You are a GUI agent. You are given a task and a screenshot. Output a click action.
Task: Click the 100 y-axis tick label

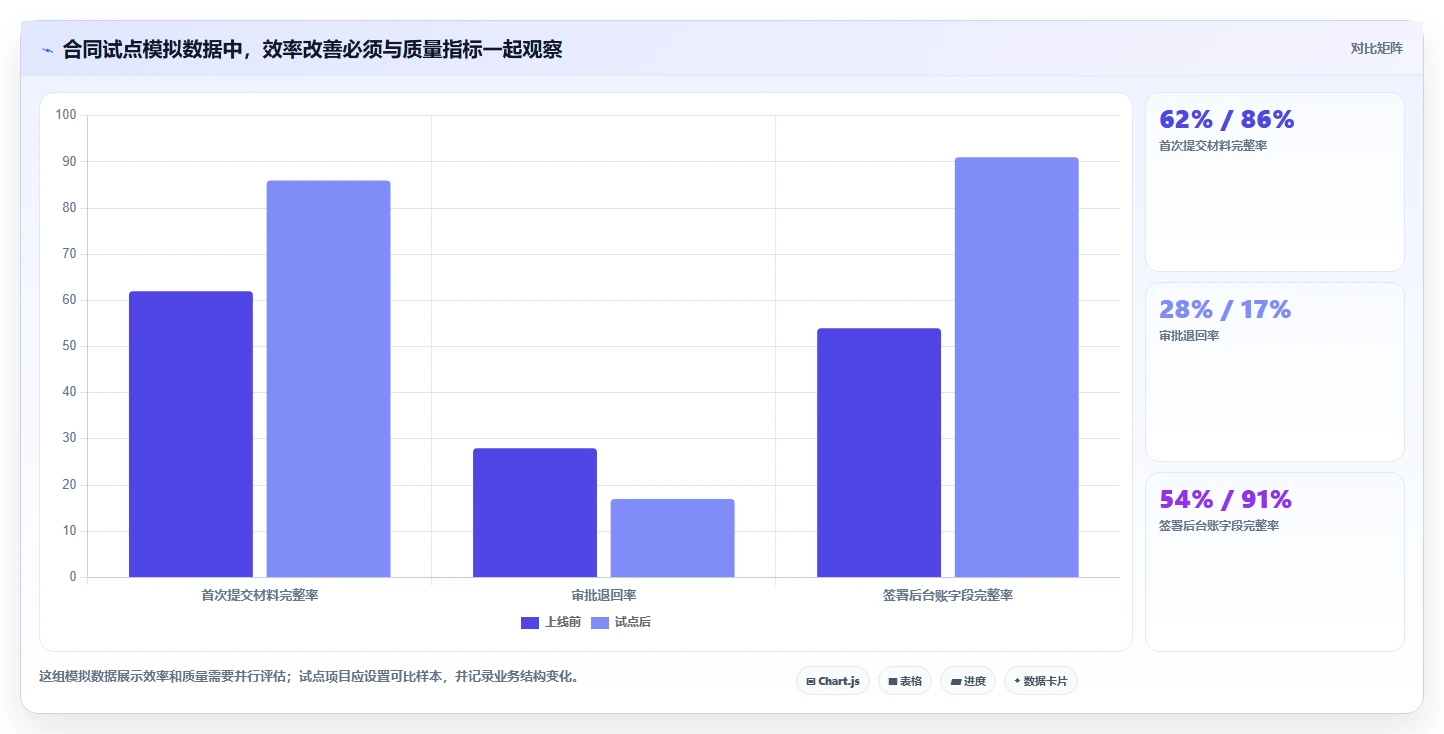click(66, 115)
